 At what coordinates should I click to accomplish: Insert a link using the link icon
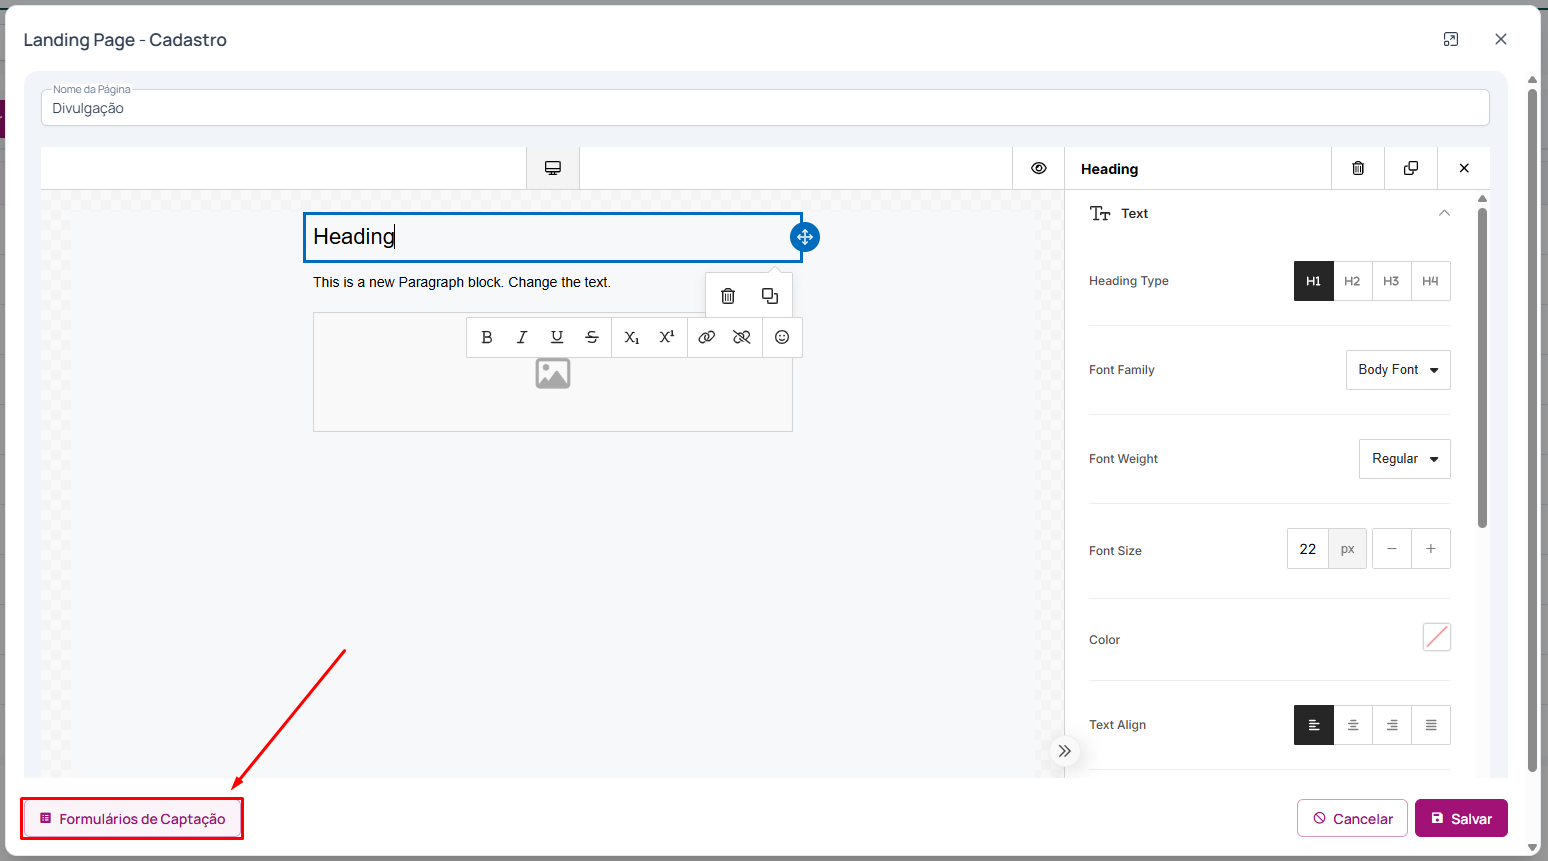coord(706,337)
